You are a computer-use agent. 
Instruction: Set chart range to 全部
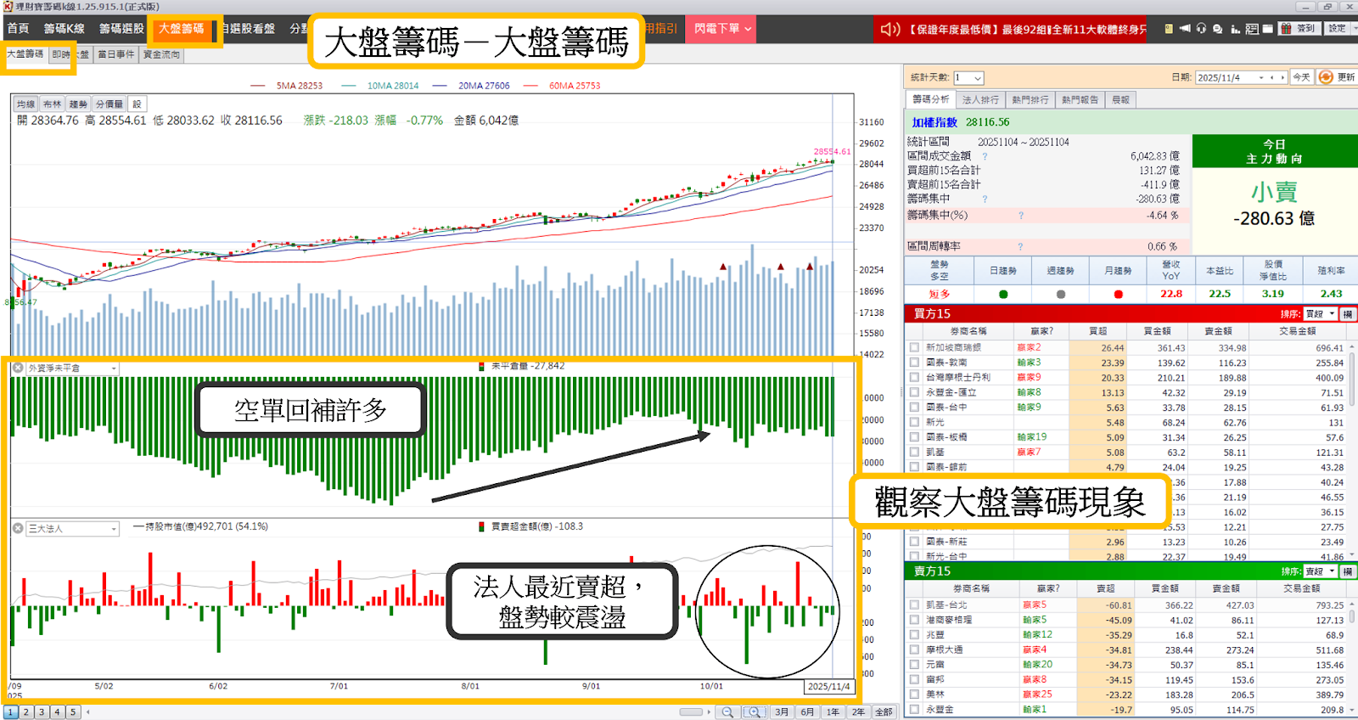click(x=884, y=712)
